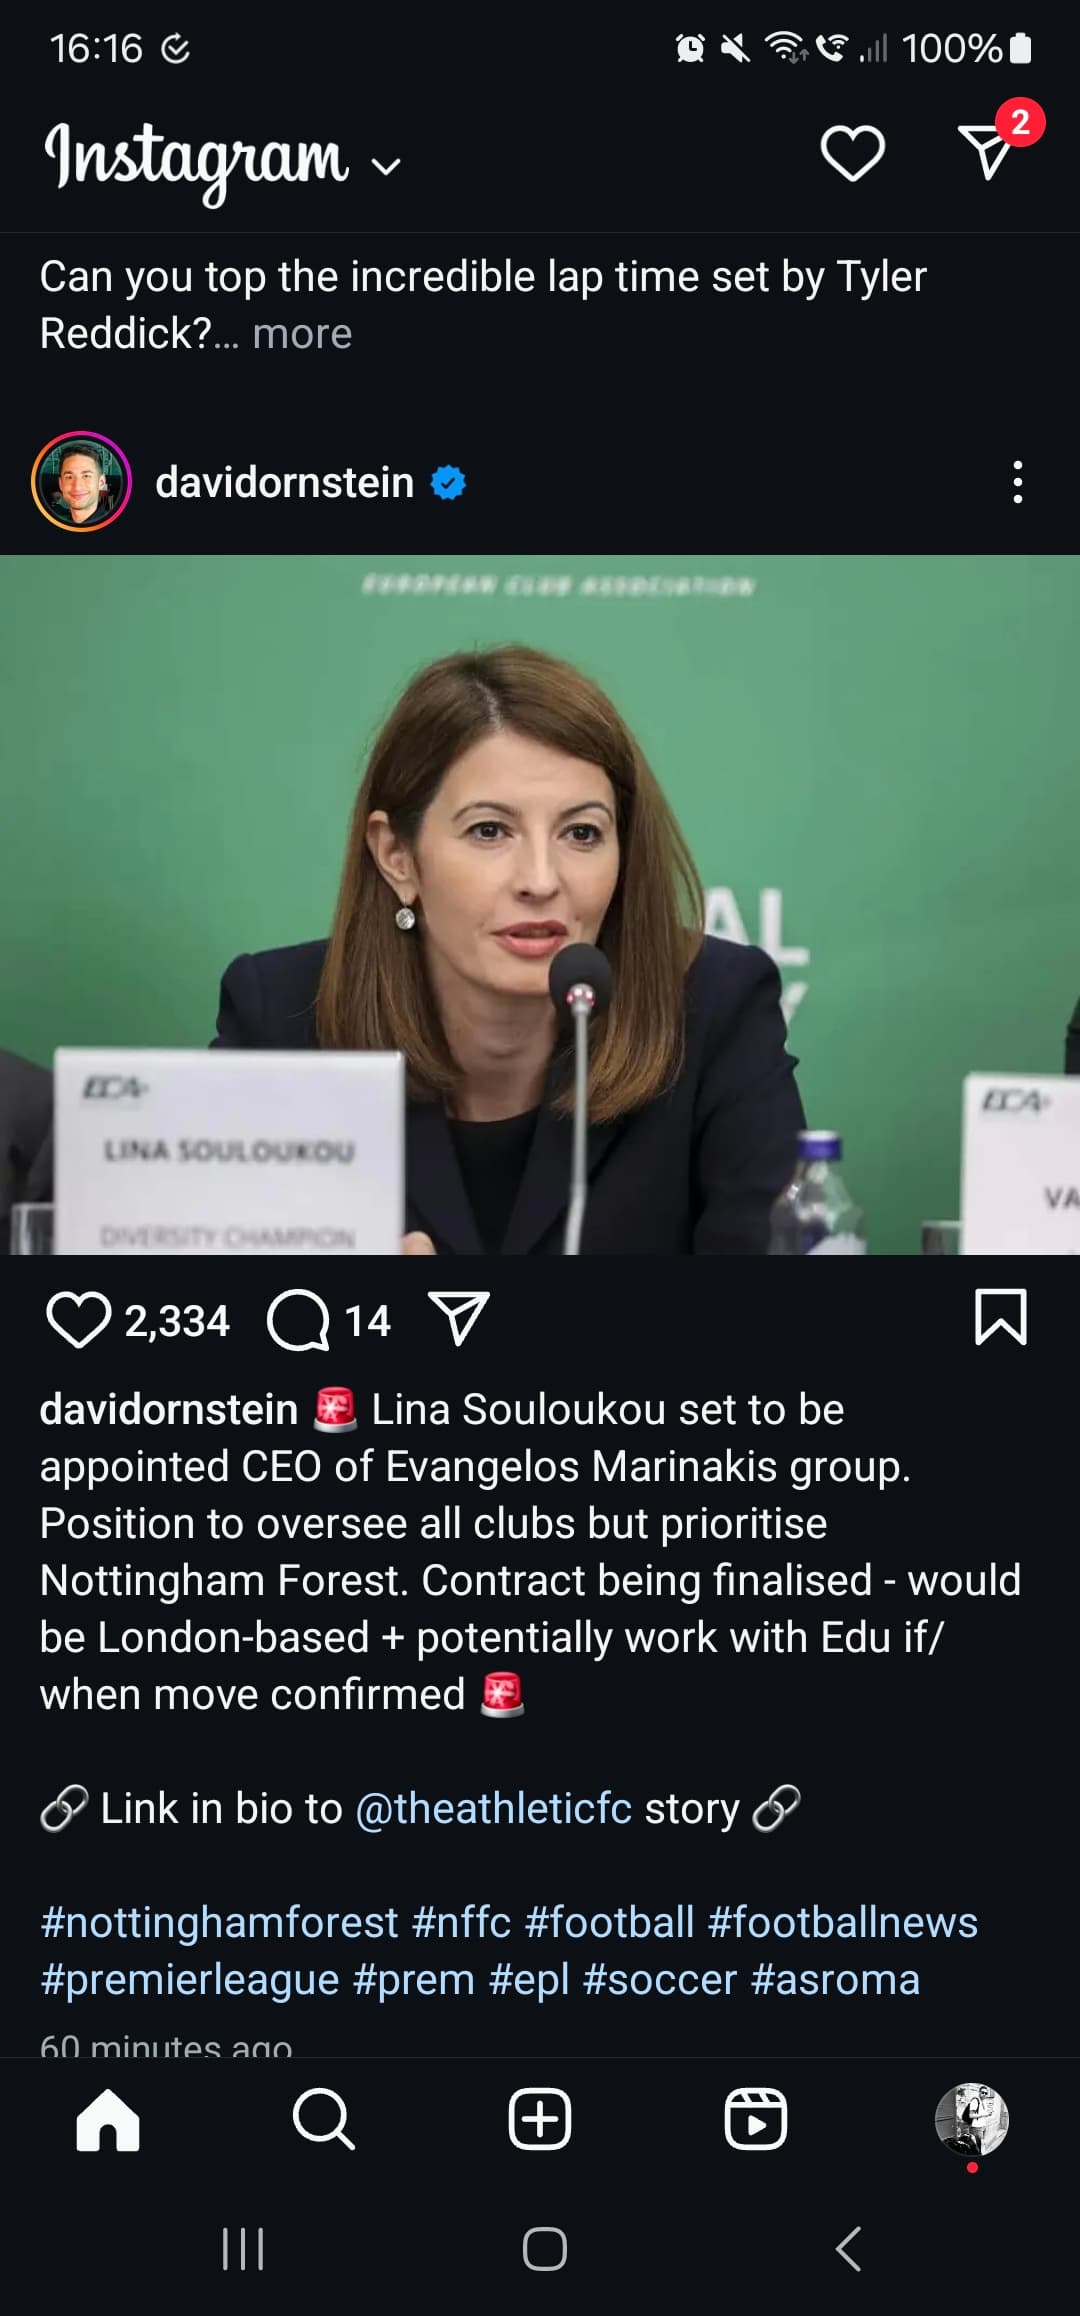Open the Search tab
The width and height of the screenshot is (1080, 2316).
pyautogui.click(x=324, y=2119)
